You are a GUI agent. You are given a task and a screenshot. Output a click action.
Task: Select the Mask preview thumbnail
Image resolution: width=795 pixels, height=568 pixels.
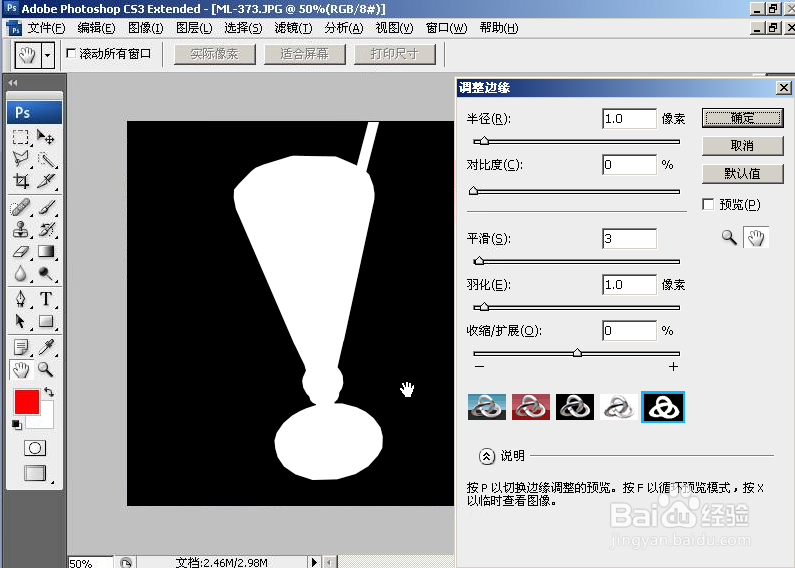[x=663, y=407]
